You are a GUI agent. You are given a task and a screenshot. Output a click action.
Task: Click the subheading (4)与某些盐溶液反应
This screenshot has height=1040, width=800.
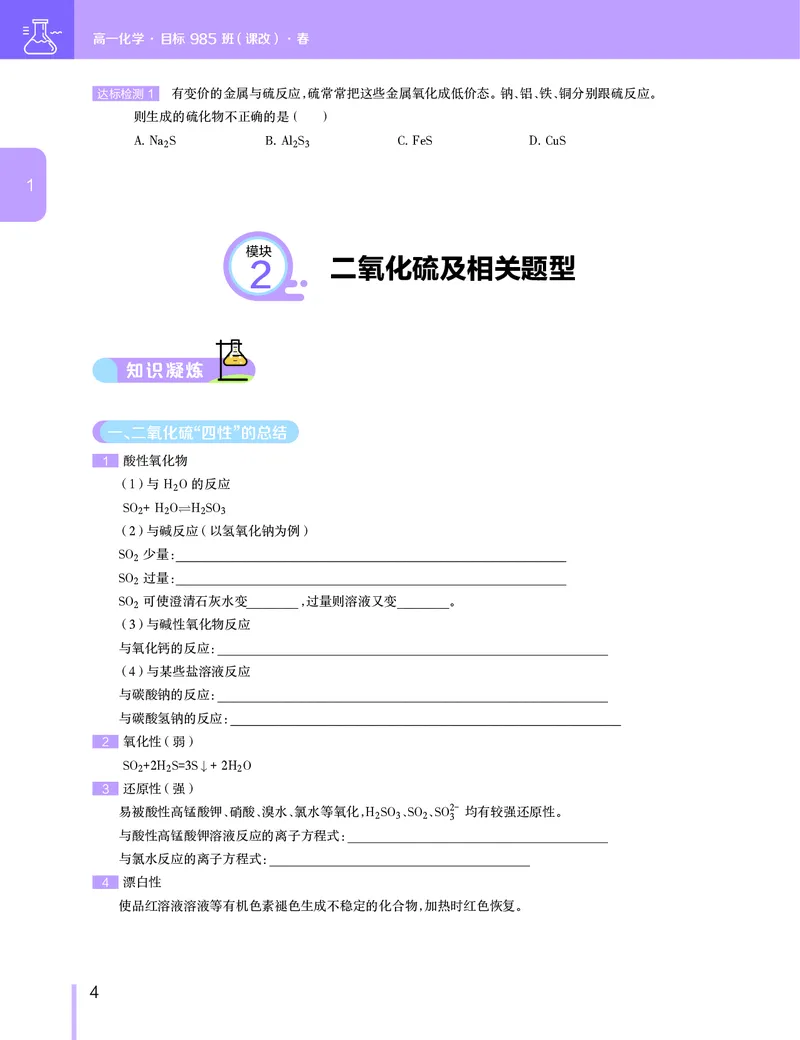185,672
